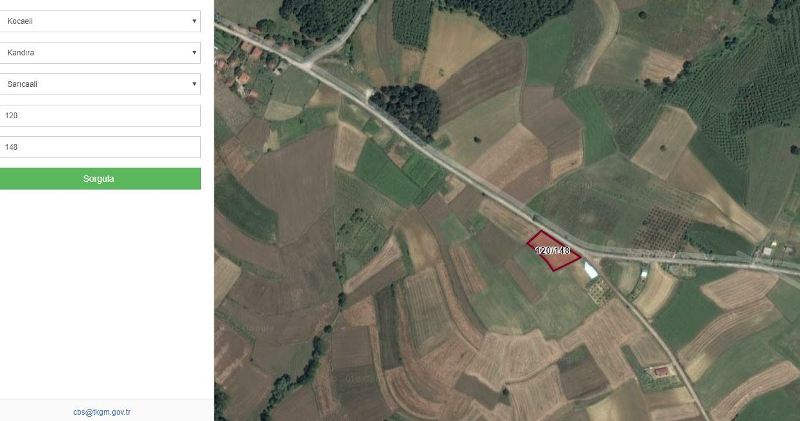Select the red highlighted parcel on the map
Viewport: 800px width, 421px height.
point(553,250)
